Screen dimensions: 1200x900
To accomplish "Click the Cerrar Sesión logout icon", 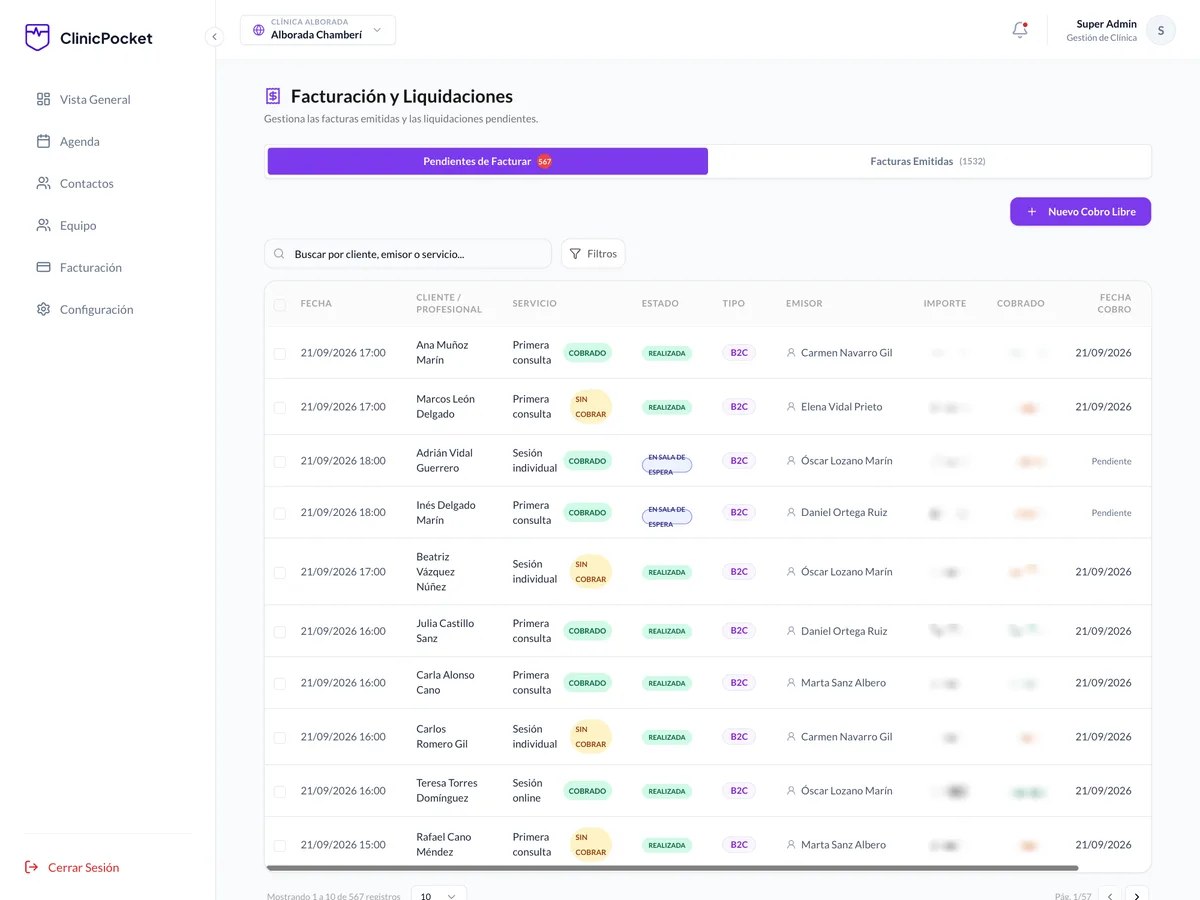I will click(x=32, y=867).
